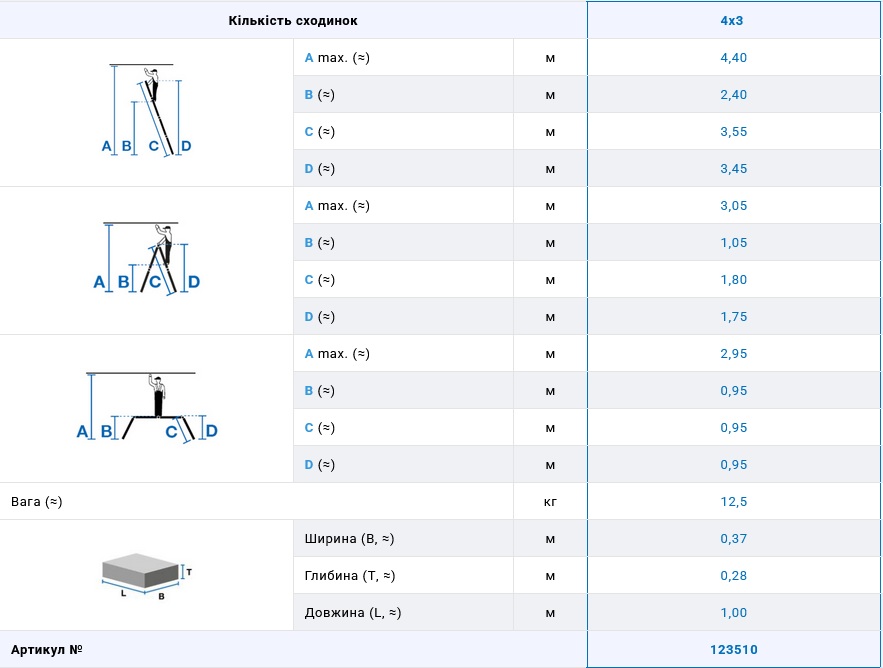Select the 3,55 value cell
This screenshot has height=668, width=883.
tap(733, 132)
